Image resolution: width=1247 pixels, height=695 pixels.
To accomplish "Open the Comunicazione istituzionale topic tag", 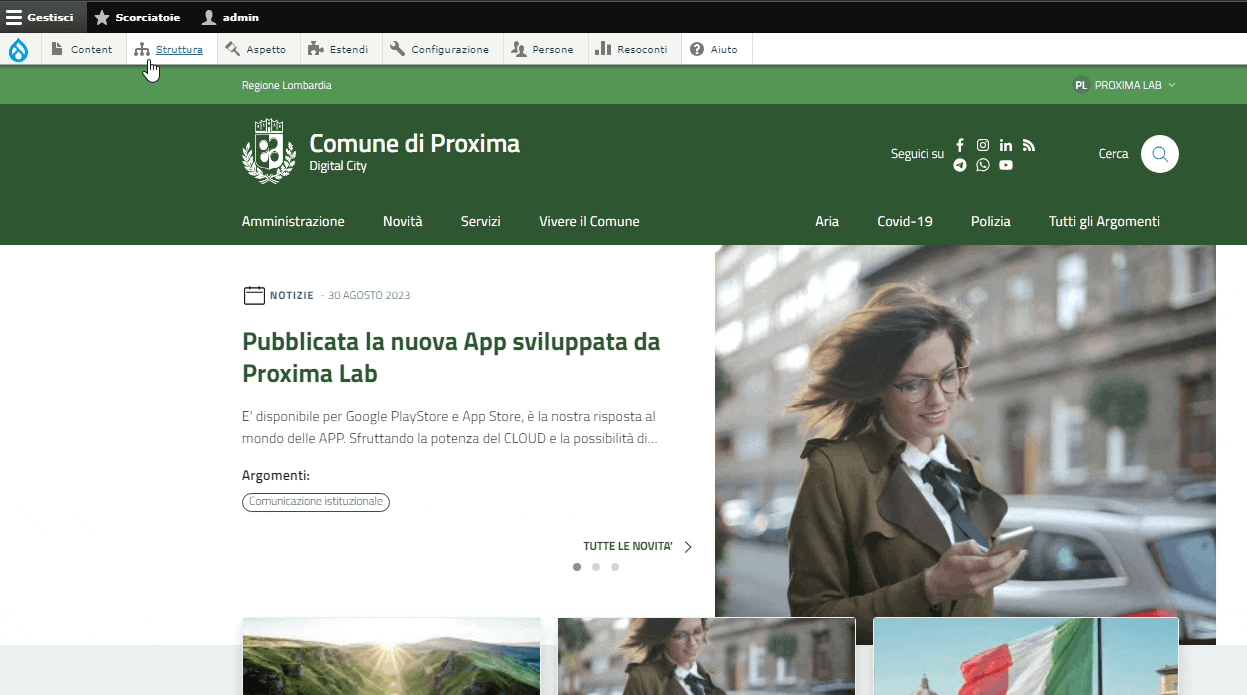I will pos(316,502).
